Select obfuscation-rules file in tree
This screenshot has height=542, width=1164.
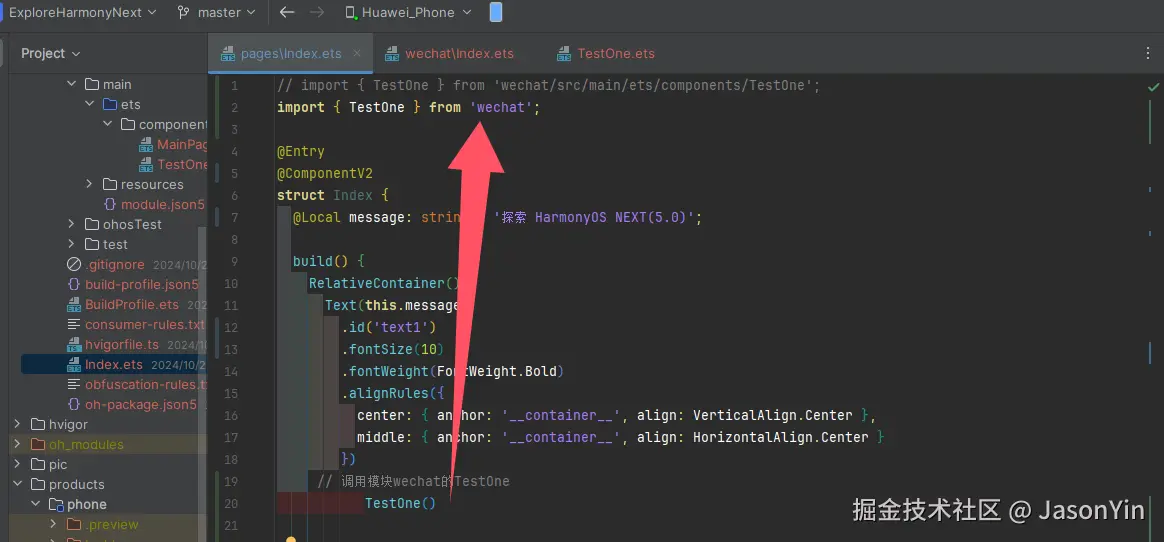[135, 385]
